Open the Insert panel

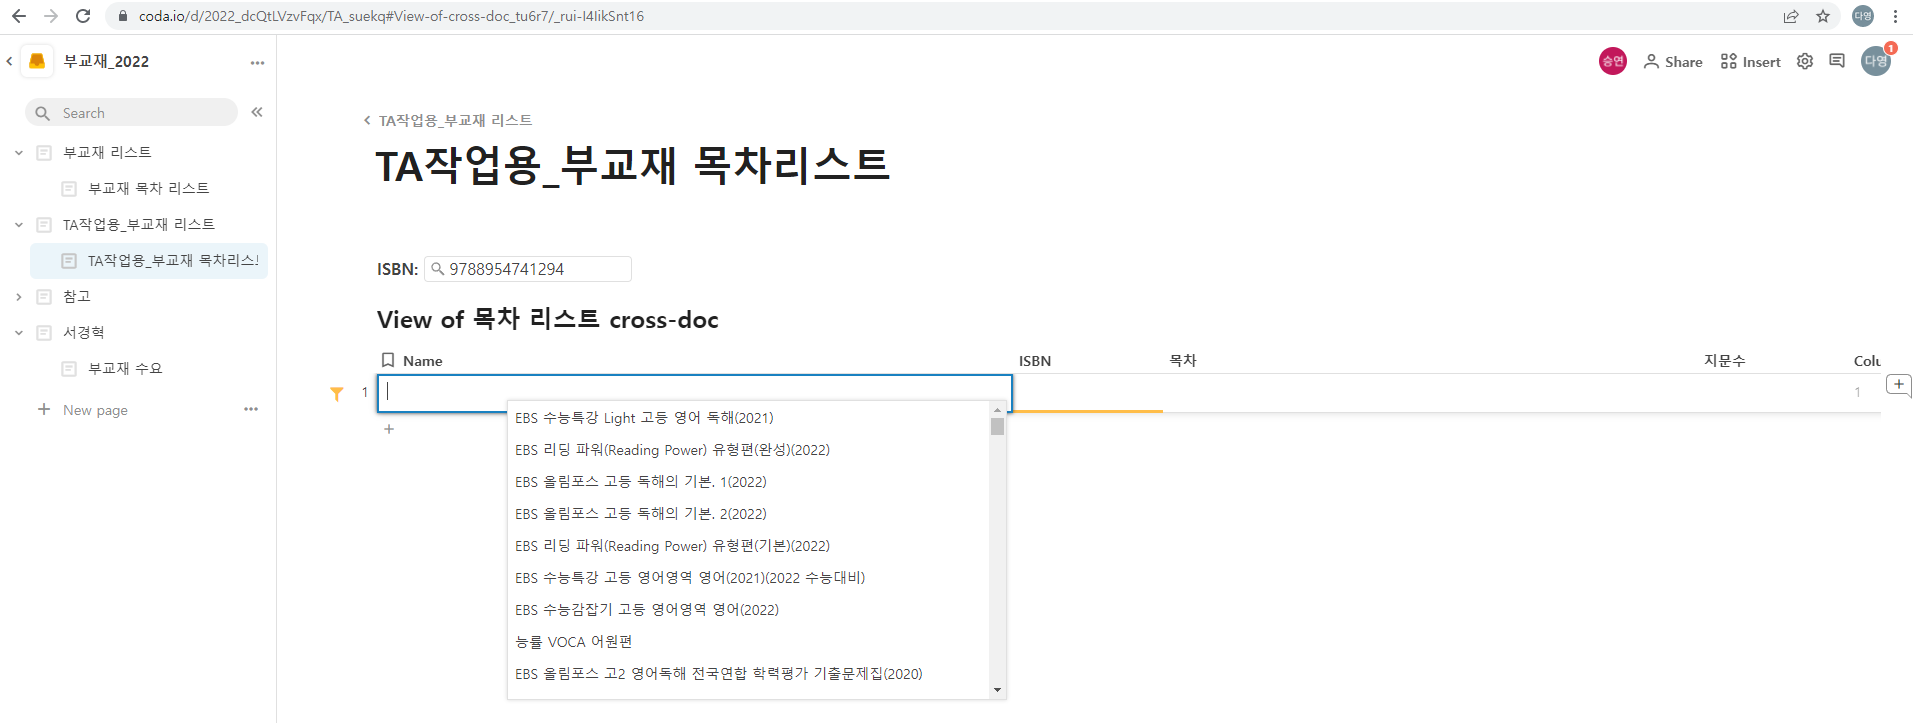(1750, 61)
